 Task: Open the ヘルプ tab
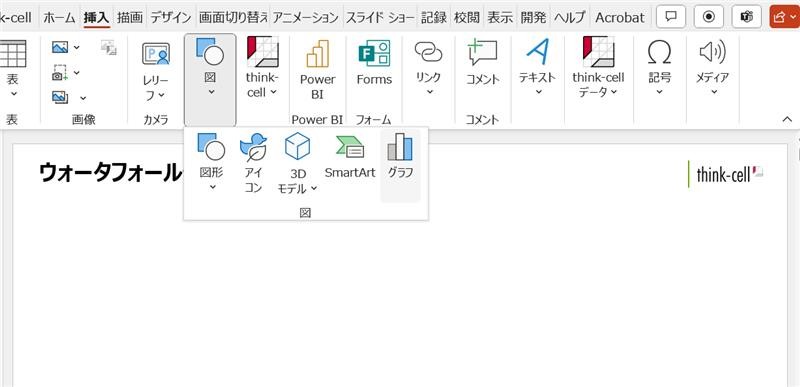pos(569,17)
